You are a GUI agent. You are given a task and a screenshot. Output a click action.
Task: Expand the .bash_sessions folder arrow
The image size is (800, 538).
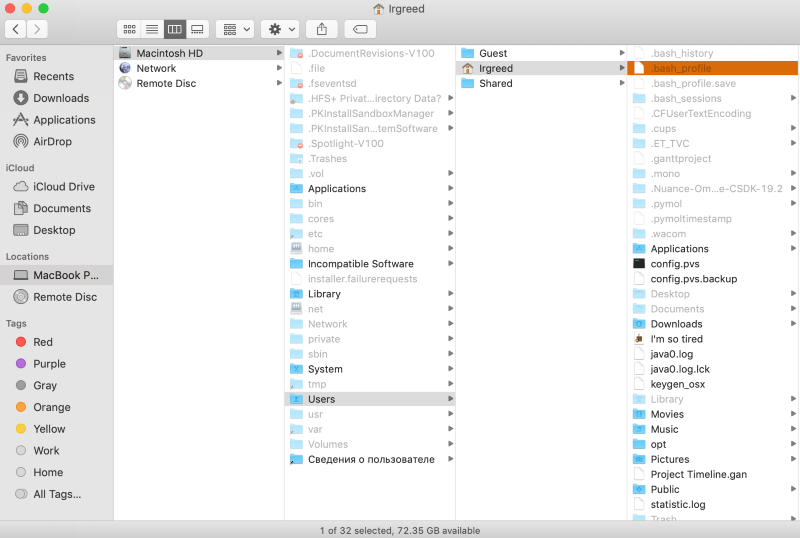click(x=793, y=98)
